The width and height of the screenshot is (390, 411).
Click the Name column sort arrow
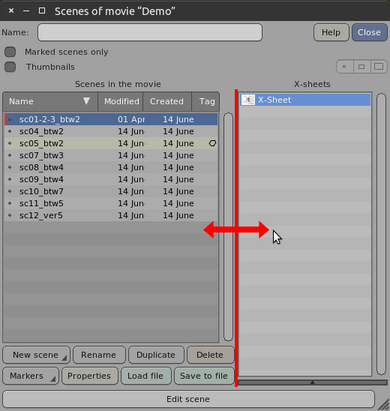pos(86,101)
